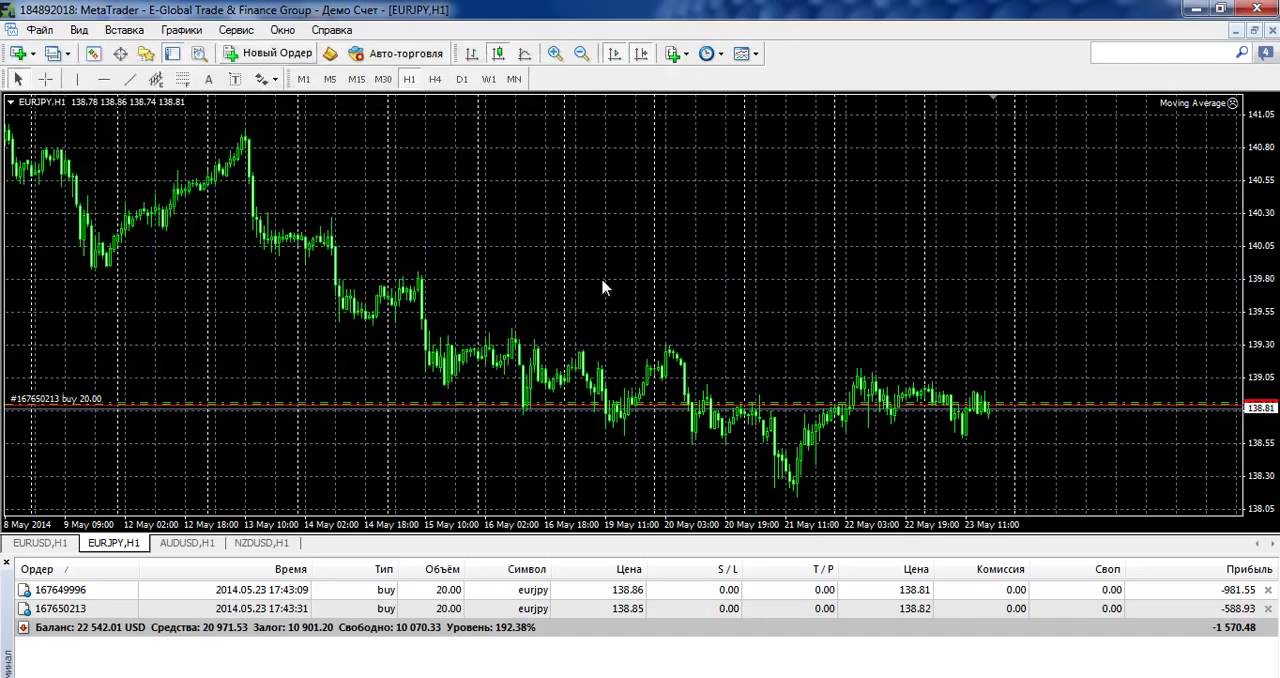
Task: Set timeframe to D1
Action: coord(461,79)
